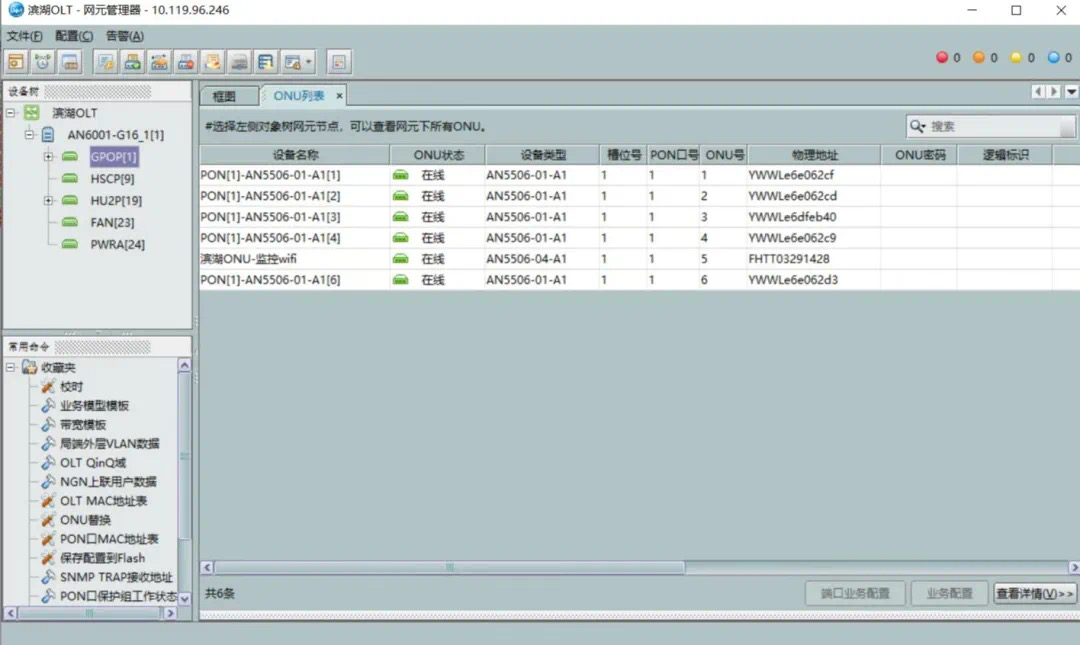Click the command panel scroll-down arrow
Image resolution: width=1080 pixels, height=645 pixels.
pyautogui.click(x=185, y=599)
